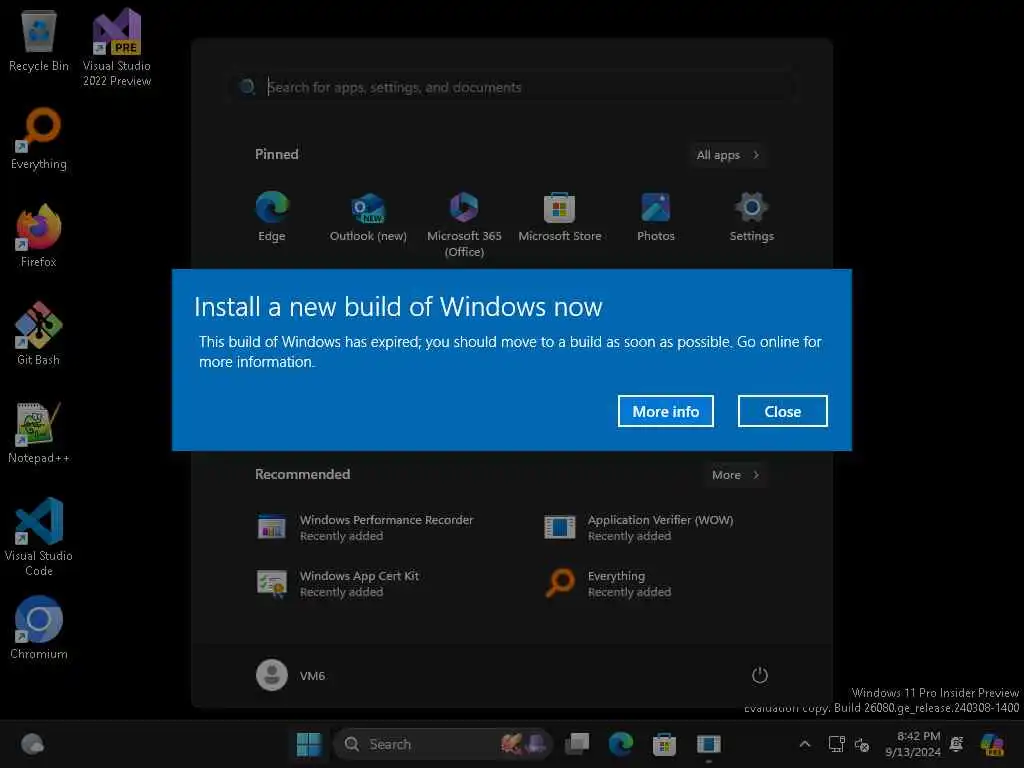Open the running app icon right of Store on taskbar
This screenshot has height=768, width=1024.
tap(709, 744)
